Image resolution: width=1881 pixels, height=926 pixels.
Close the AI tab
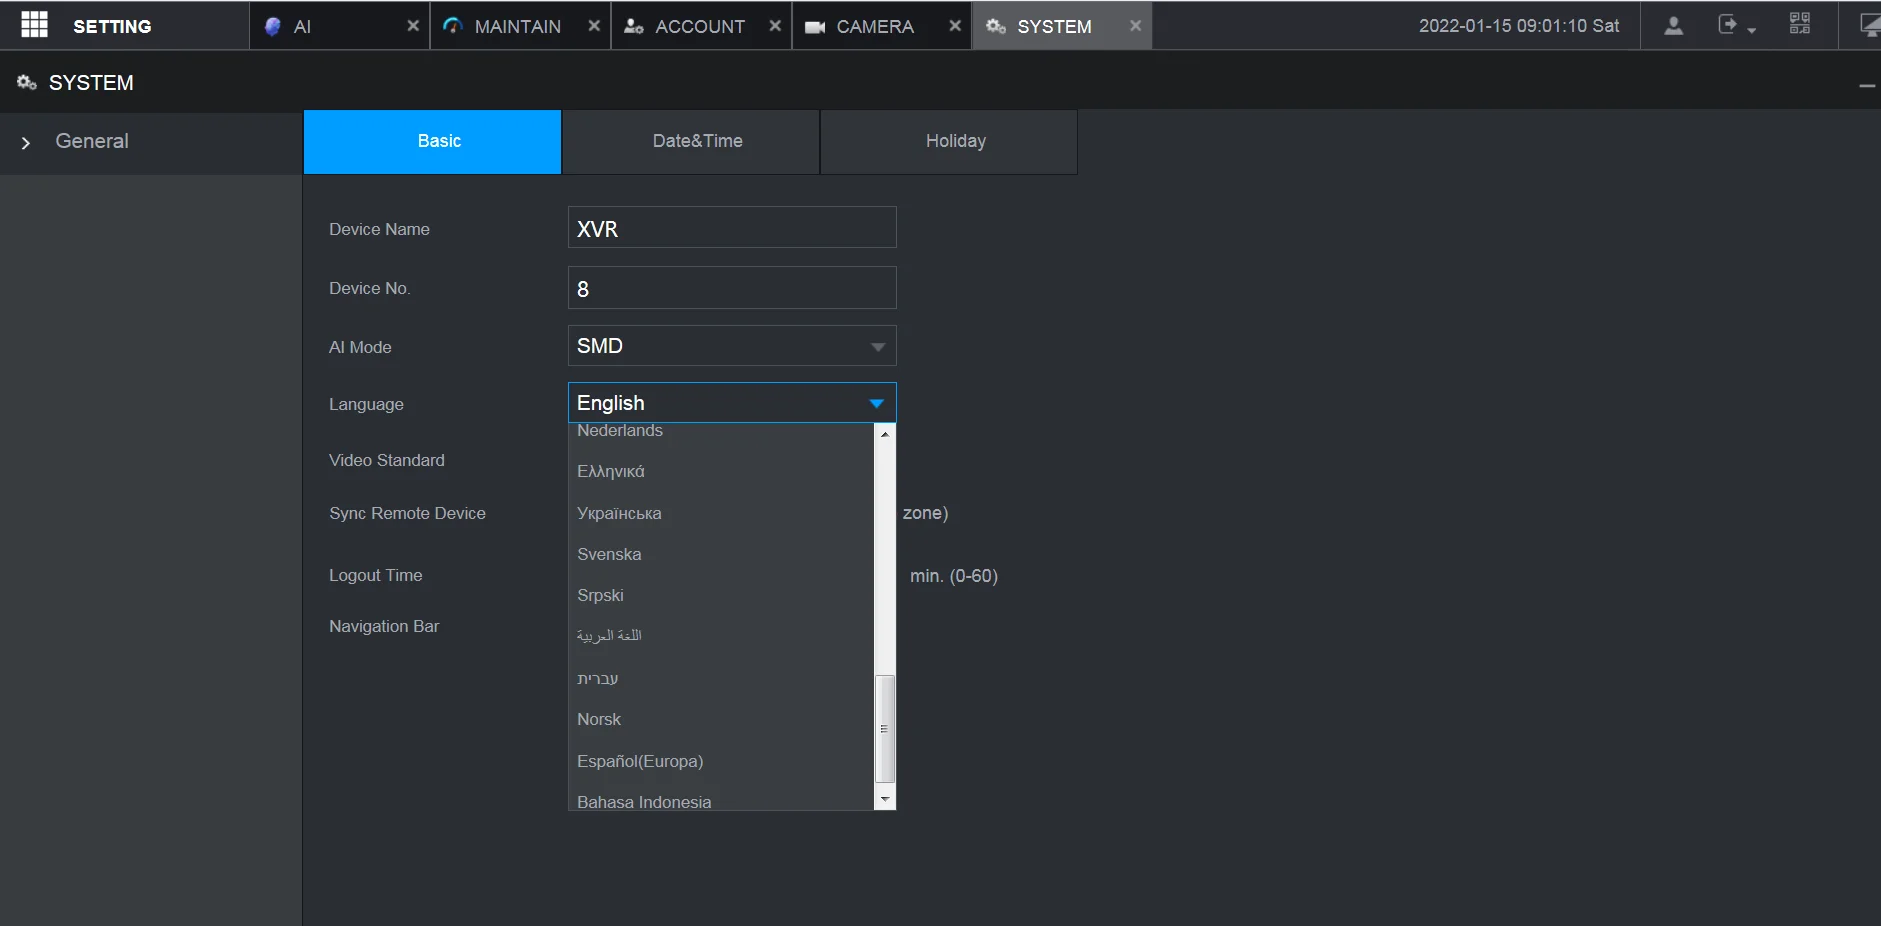[413, 26]
